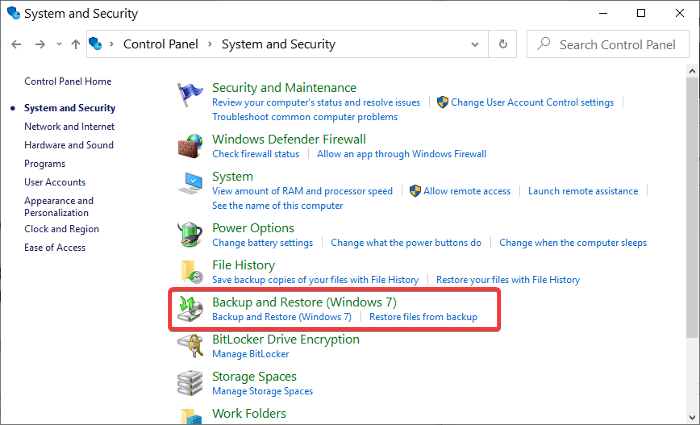Click the Security and Maintenance flag icon
The height and width of the screenshot is (425, 700).
190,95
